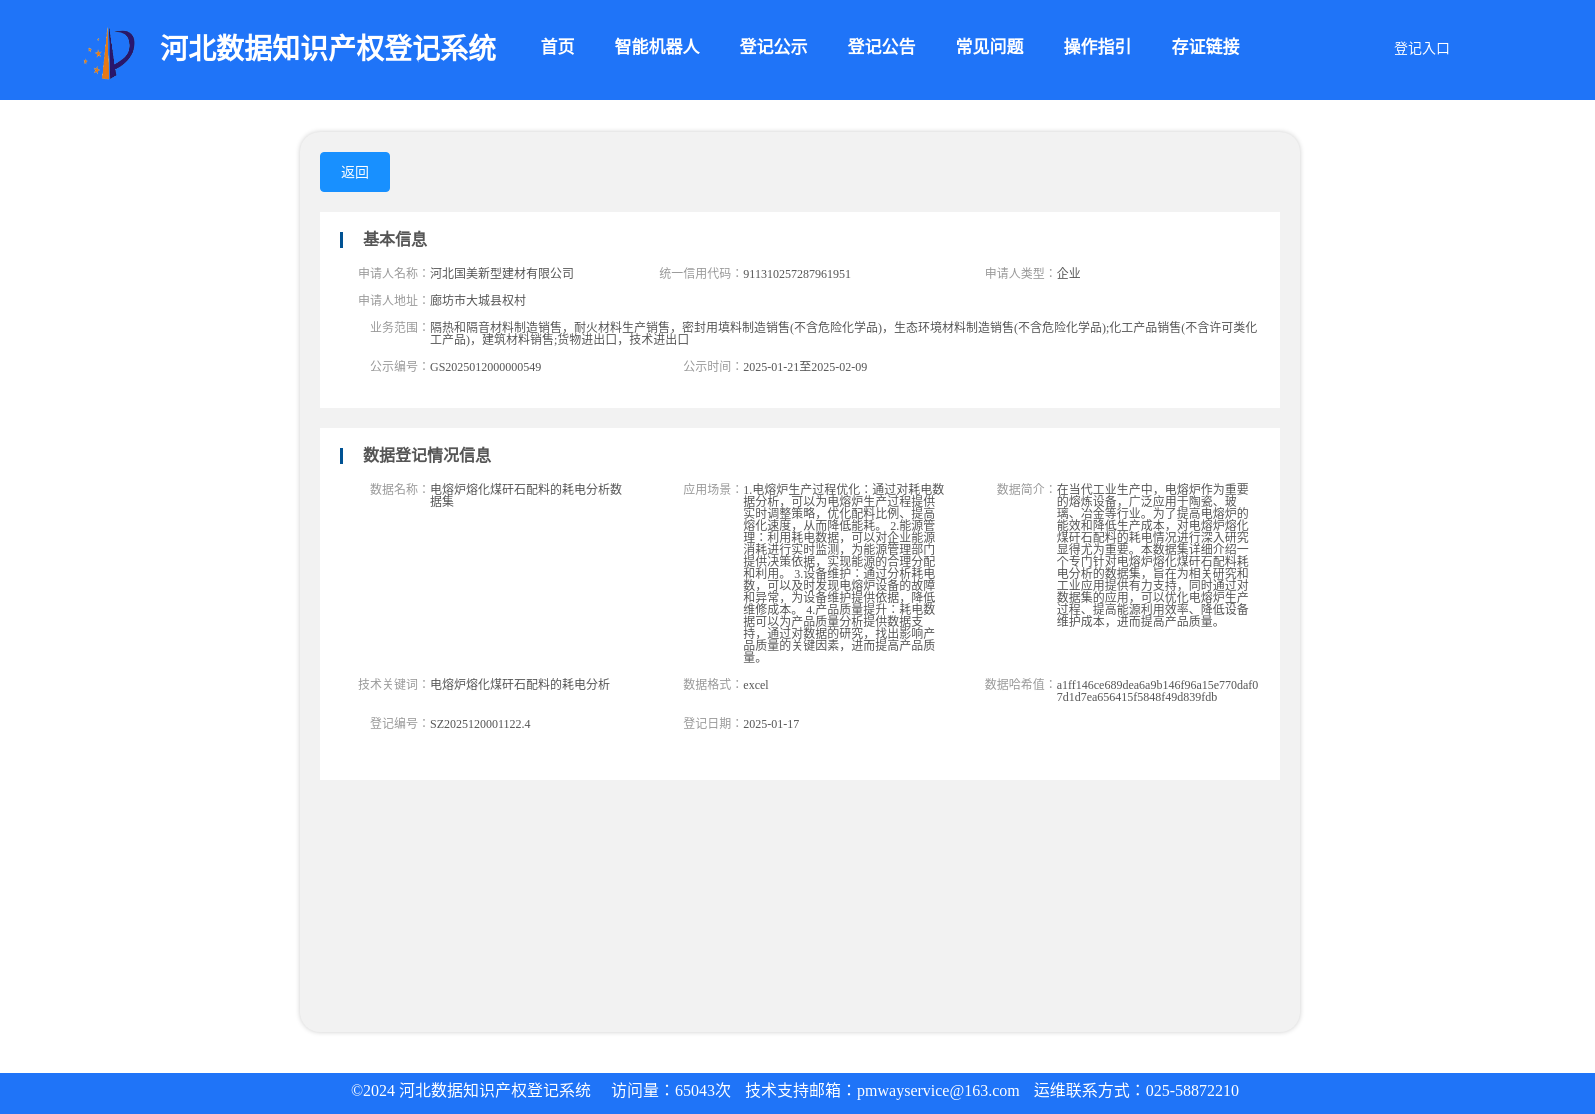The height and width of the screenshot is (1114, 1595).
Task: Click the phone number 025-58872210
Action: [1192, 1091]
